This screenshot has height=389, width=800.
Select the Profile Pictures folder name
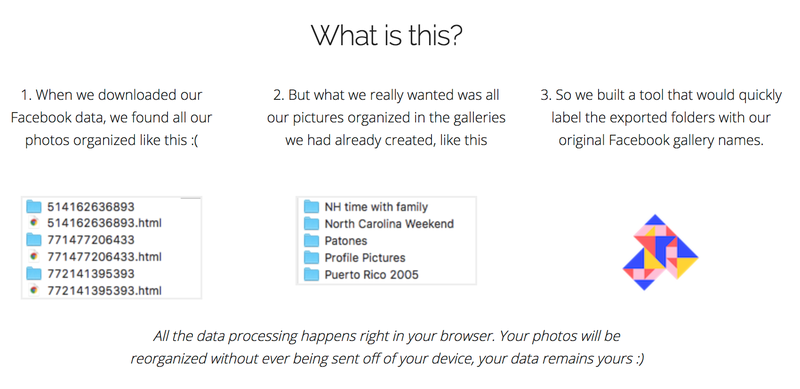coord(365,258)
